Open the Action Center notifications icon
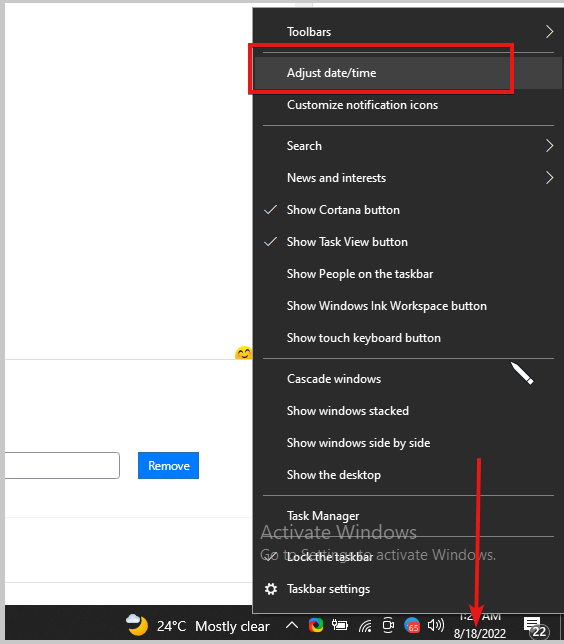Screen dimensions: 564x644 point(536,627)
